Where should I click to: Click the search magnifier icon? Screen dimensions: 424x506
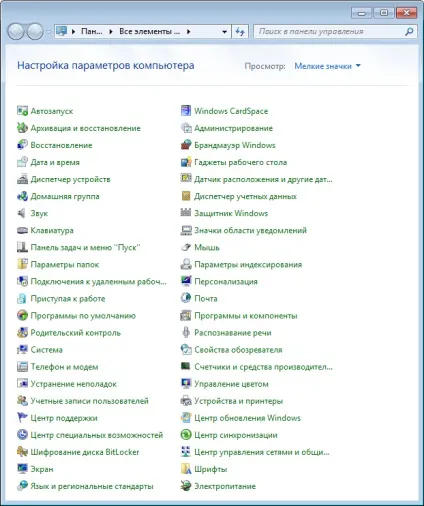tap(409, 32)
